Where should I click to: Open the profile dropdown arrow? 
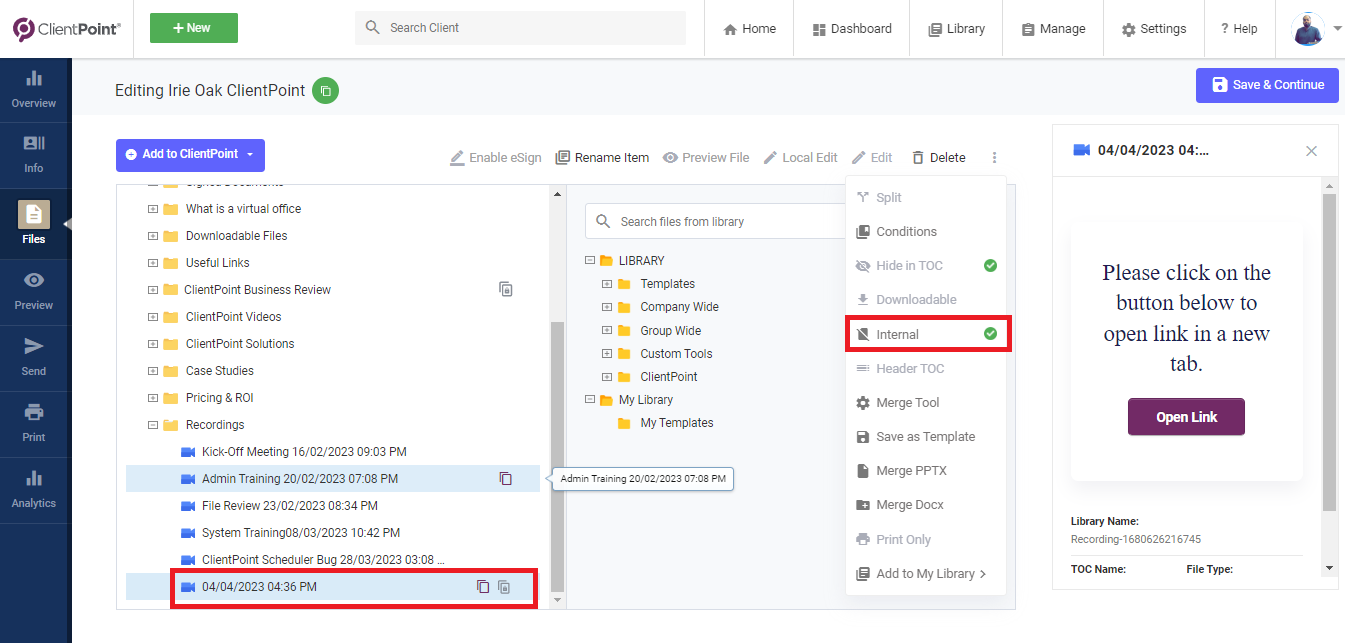coord(1337,29)
